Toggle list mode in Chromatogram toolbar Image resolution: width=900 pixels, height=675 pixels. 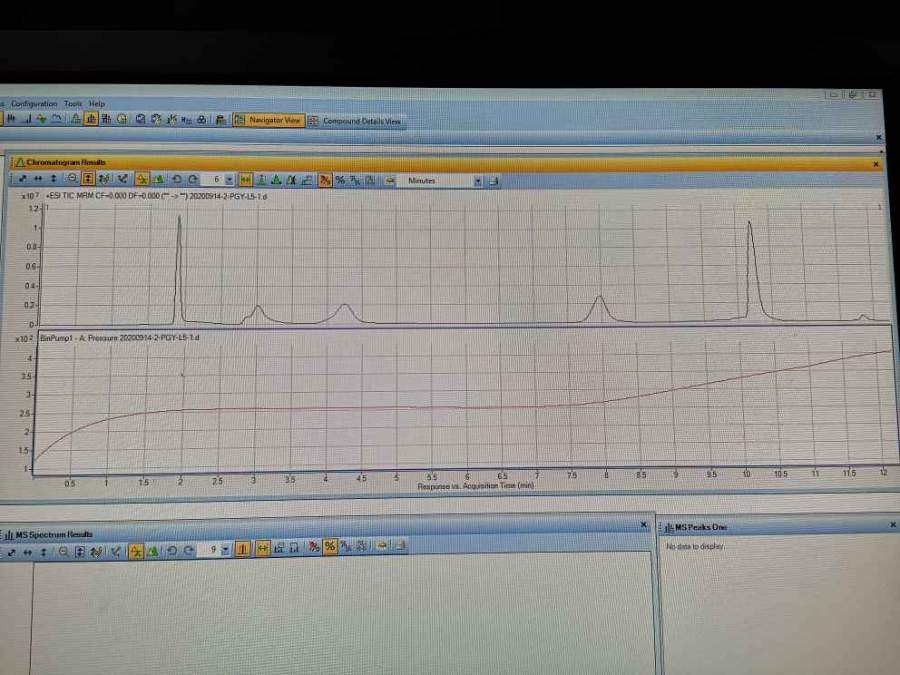[158, 180]
